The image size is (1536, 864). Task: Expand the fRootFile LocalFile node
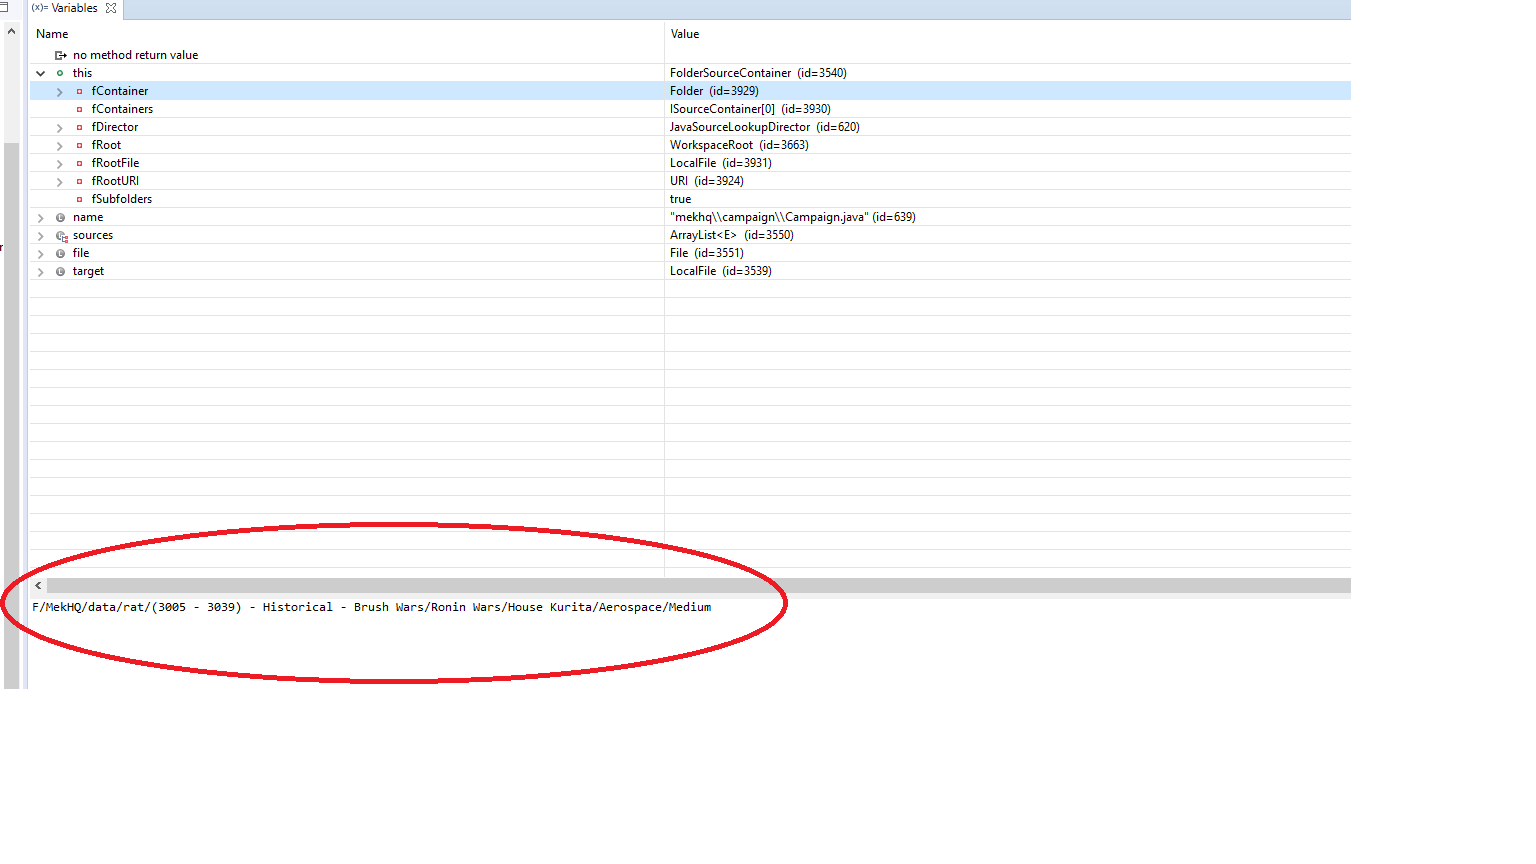tap(59, 163)
